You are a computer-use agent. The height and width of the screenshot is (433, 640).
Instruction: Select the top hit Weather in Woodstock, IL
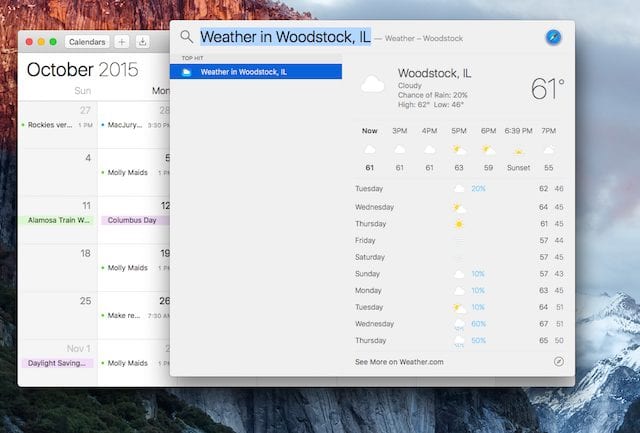pos(256,72)
